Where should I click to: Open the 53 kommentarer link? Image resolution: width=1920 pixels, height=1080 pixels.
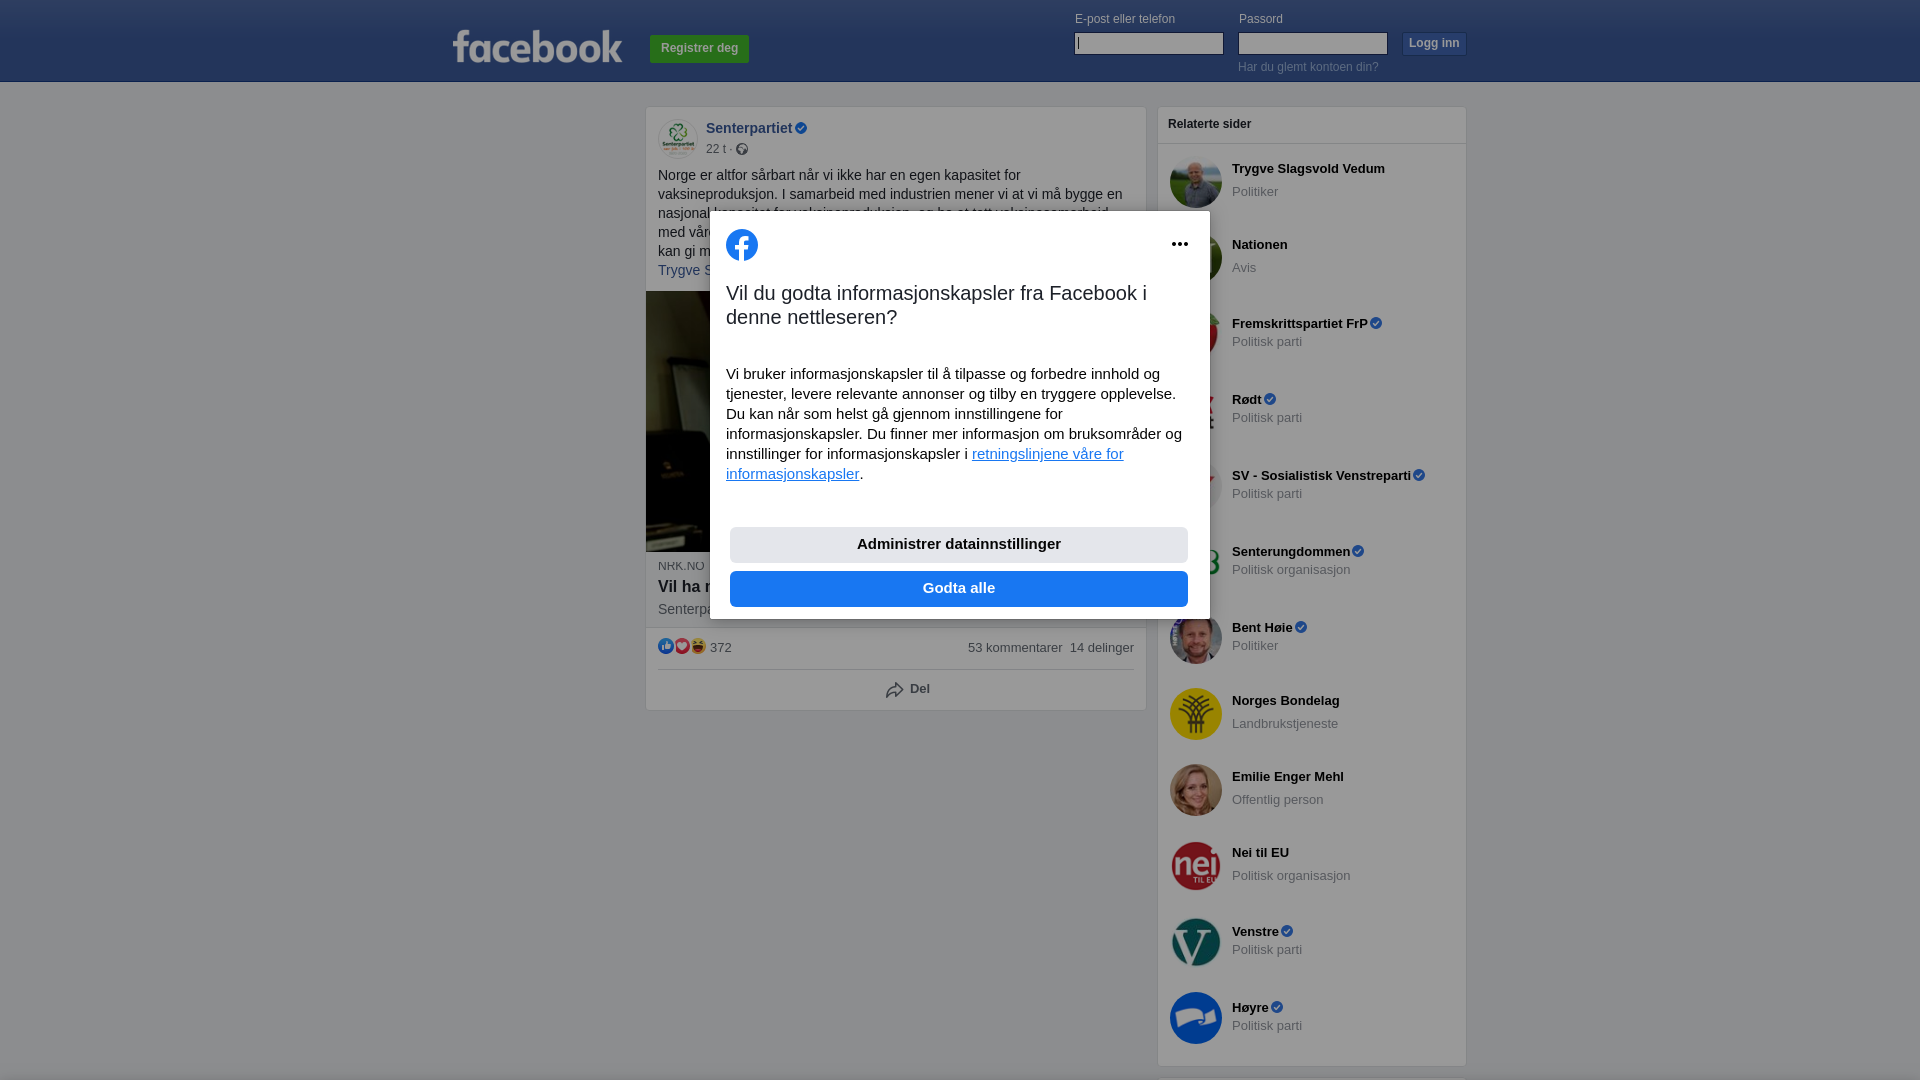pos(1015,648)
